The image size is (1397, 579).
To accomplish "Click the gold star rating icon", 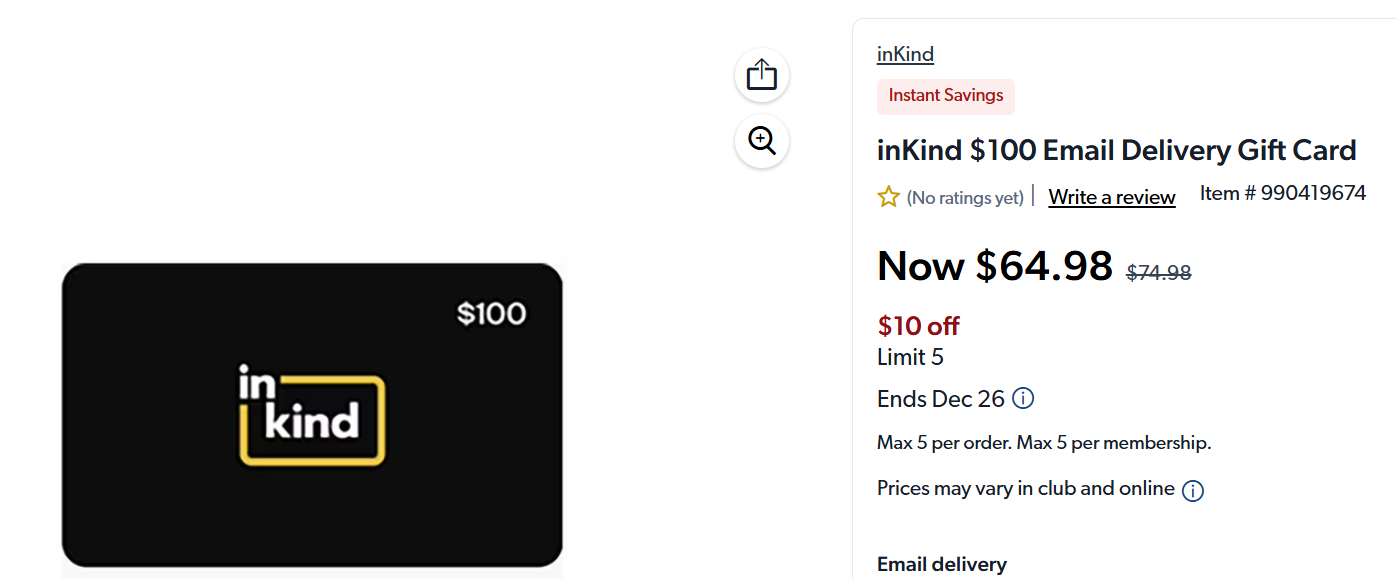I will (888, 197).
